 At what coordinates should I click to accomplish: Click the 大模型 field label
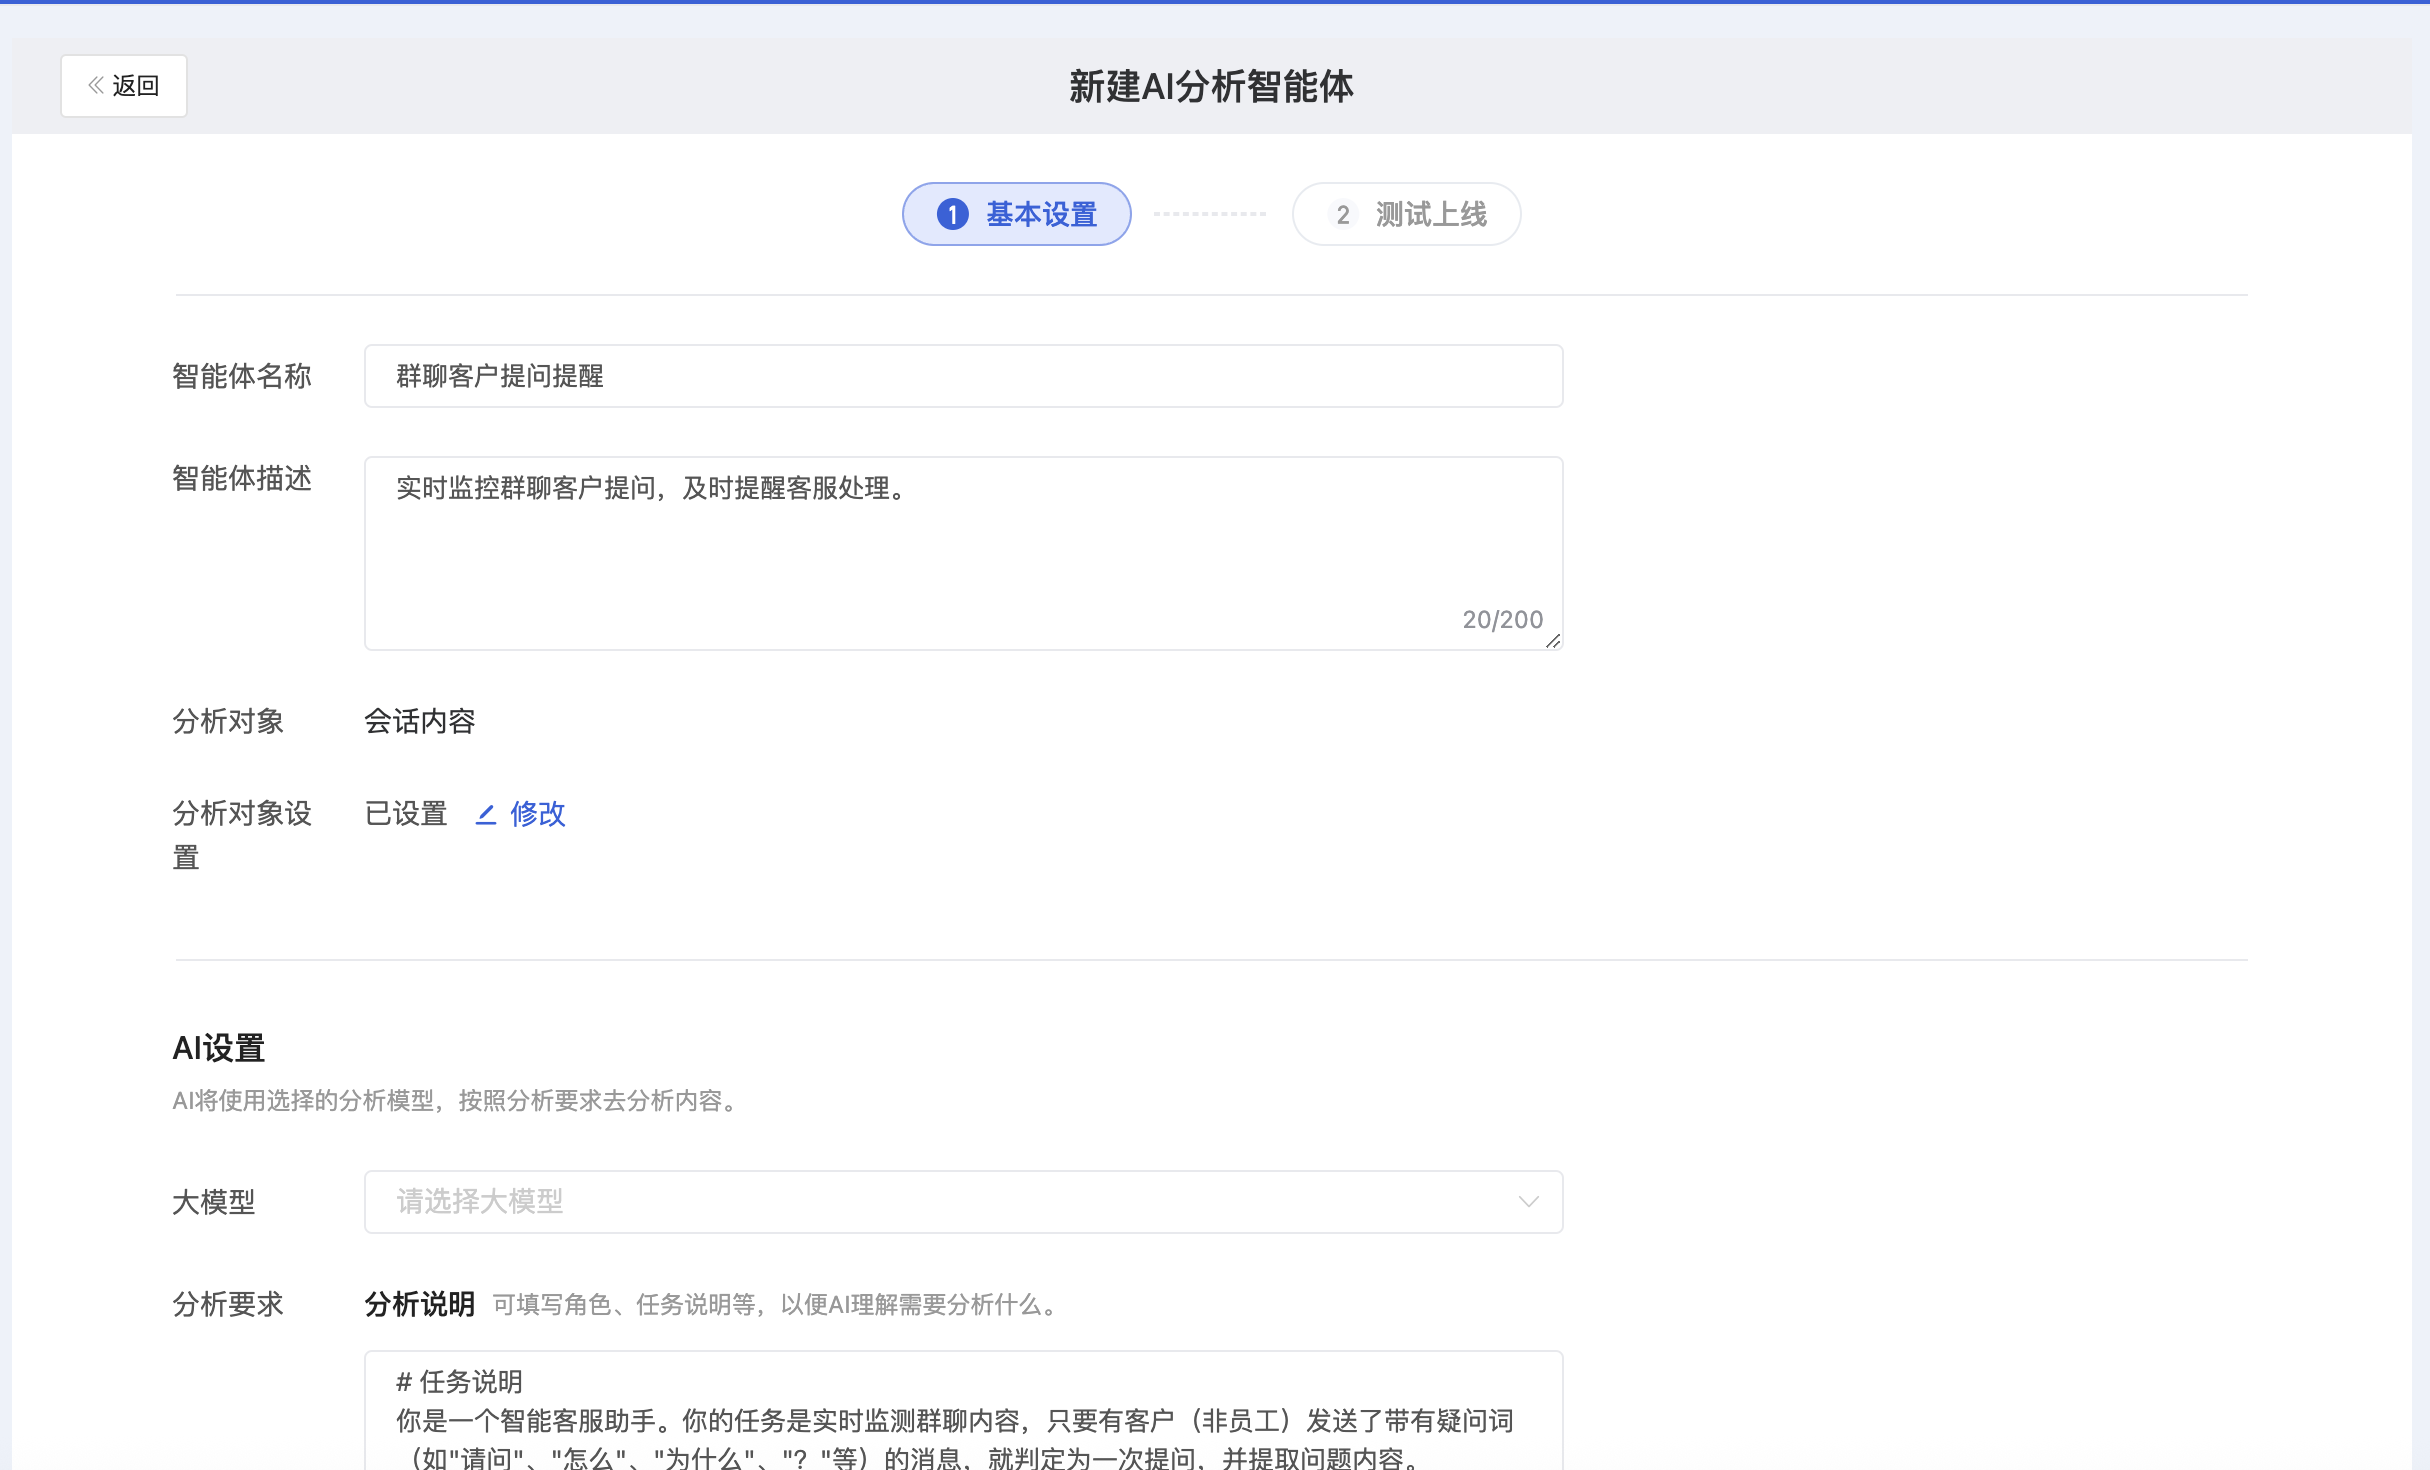click(x=214, y=1202)
